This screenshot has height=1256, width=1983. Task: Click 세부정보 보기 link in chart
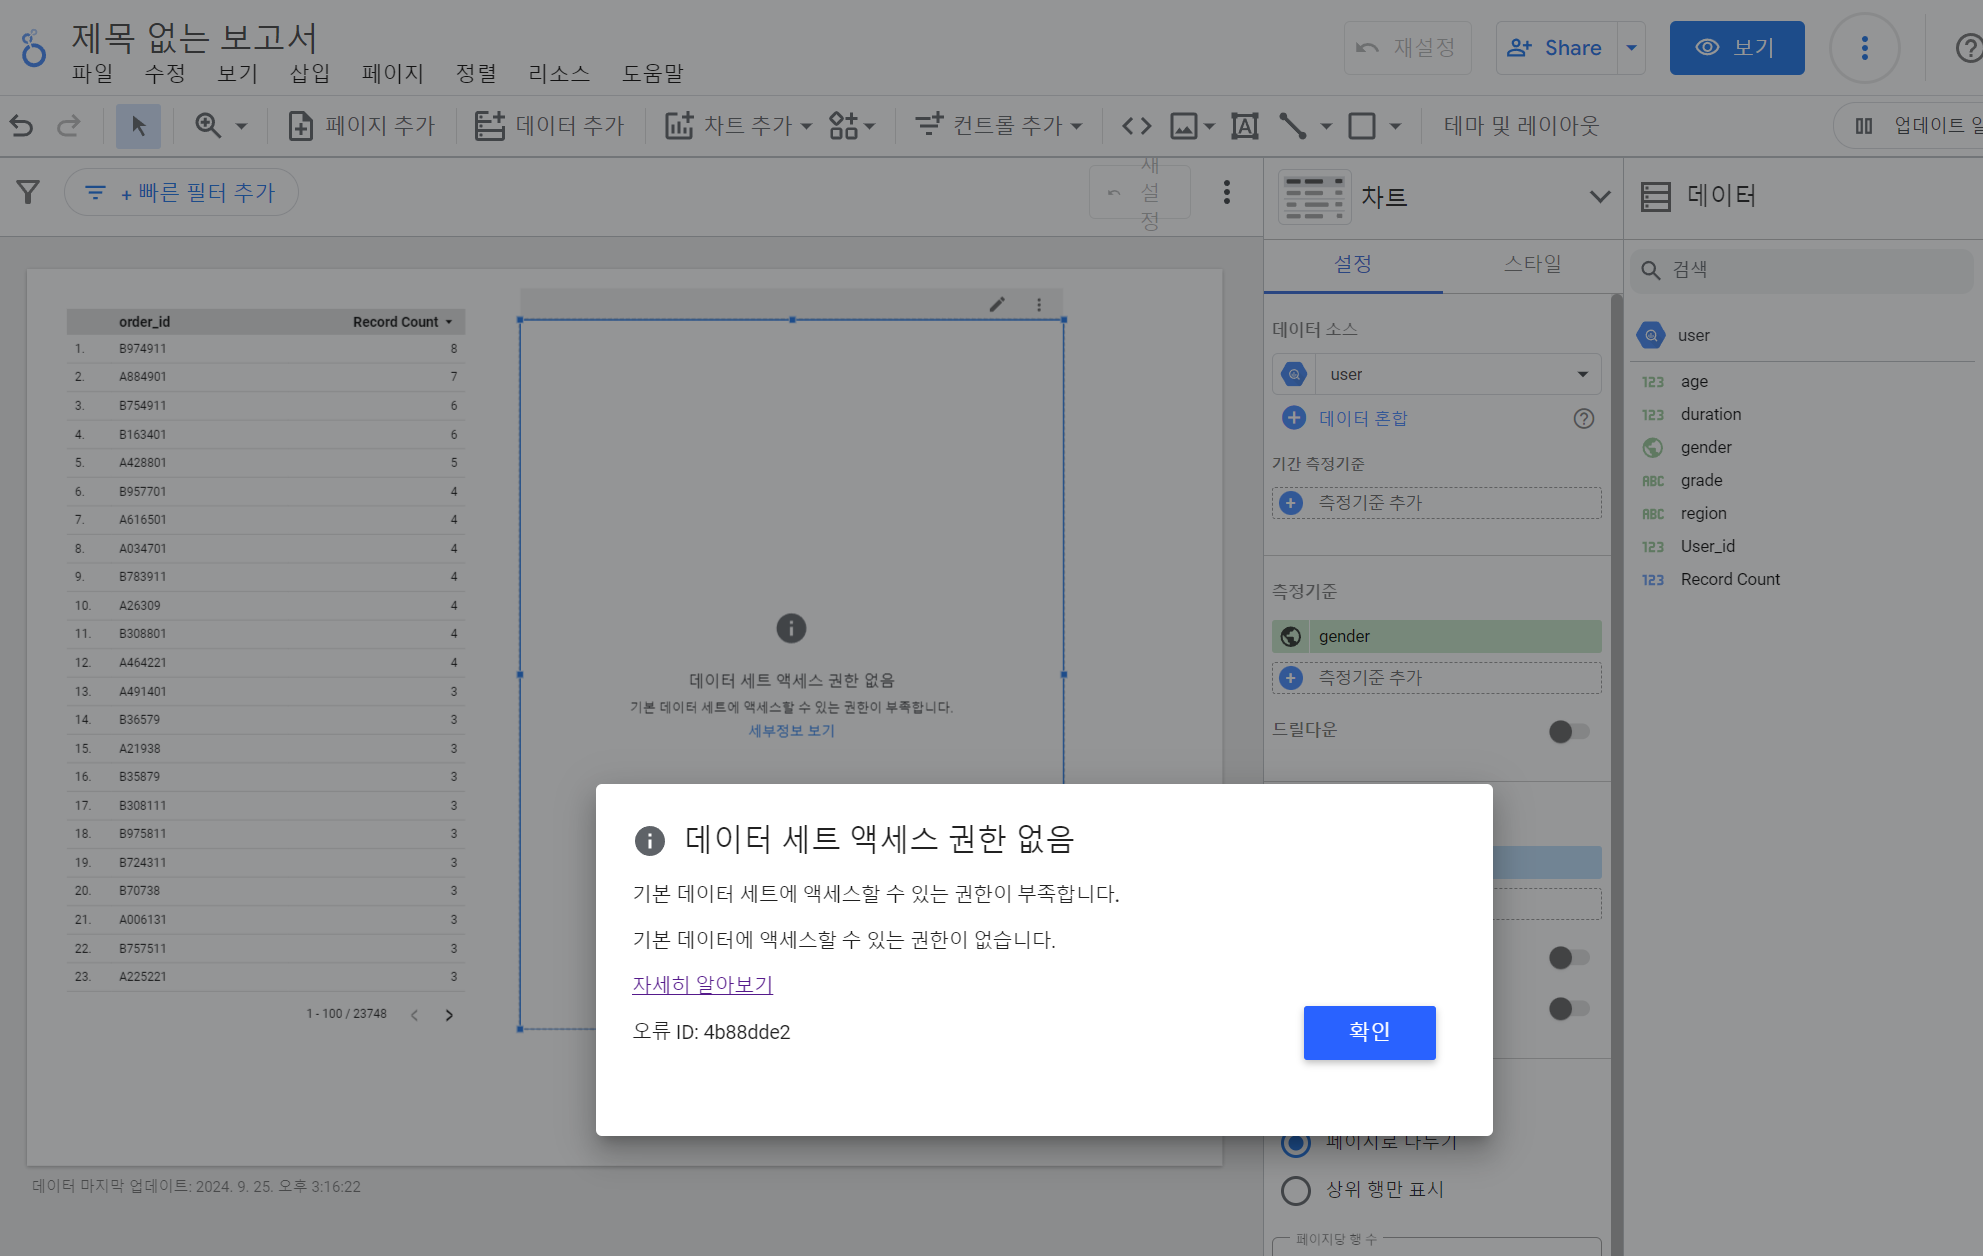(x=792, y=731)
